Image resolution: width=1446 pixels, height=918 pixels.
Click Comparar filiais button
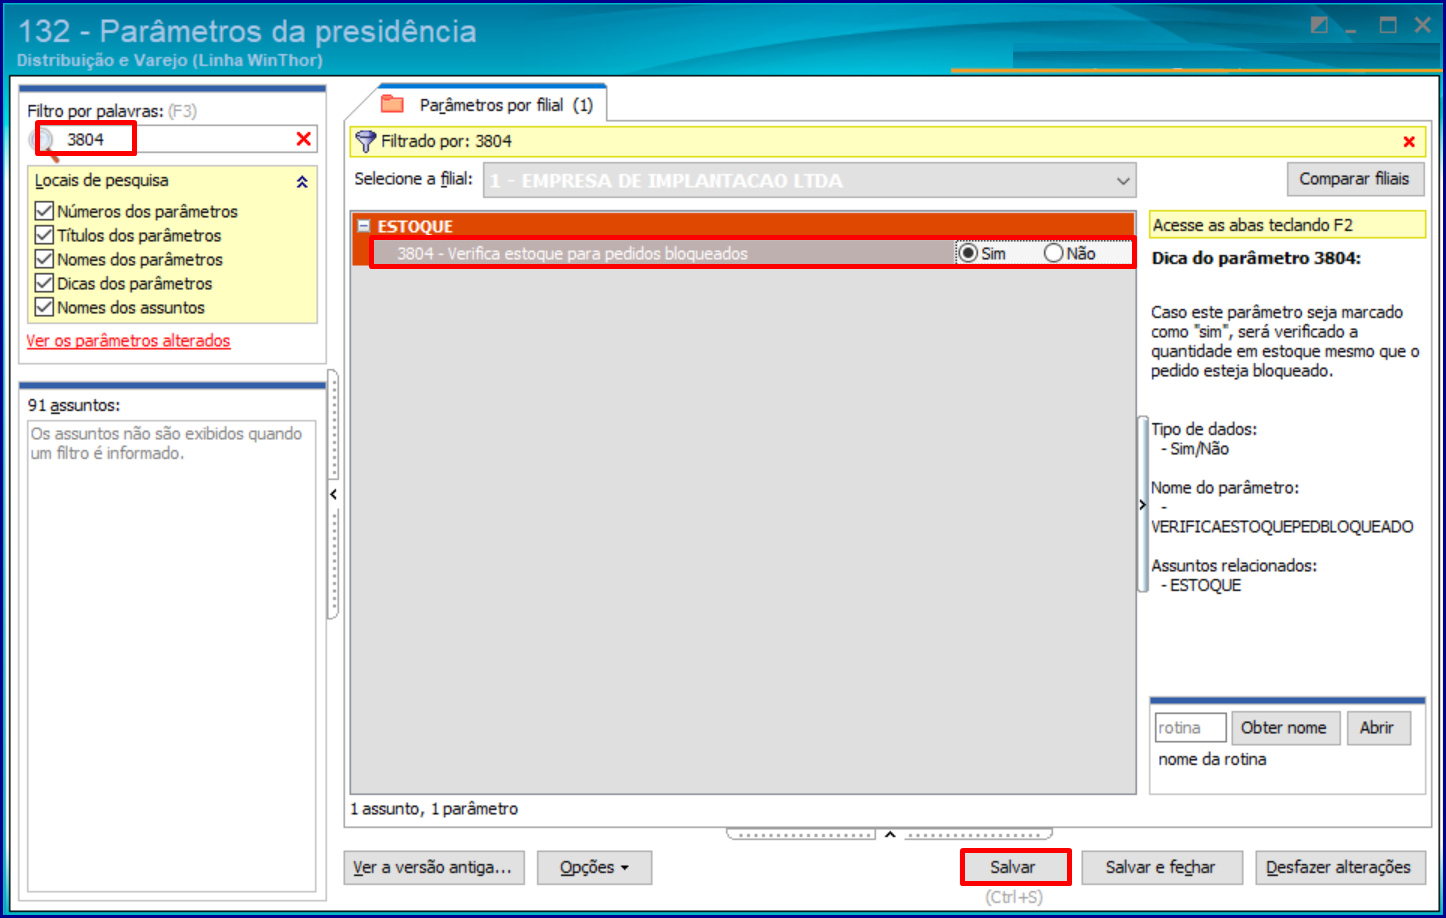pyautogui.click(x=1355, y=179)
